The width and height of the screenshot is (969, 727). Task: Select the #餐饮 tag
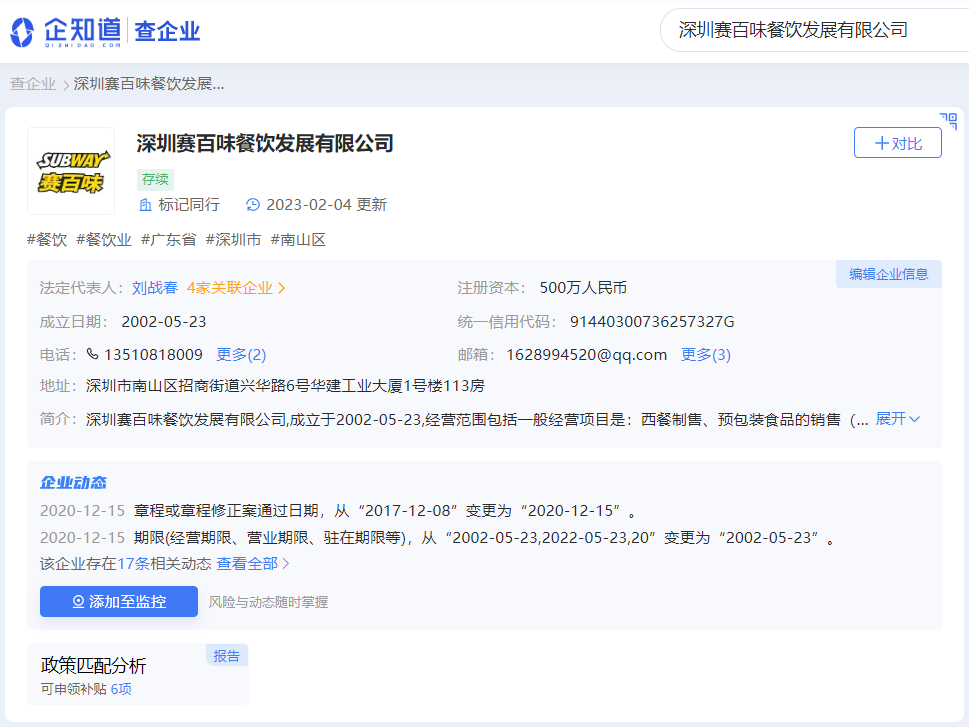tap(47, 240)
